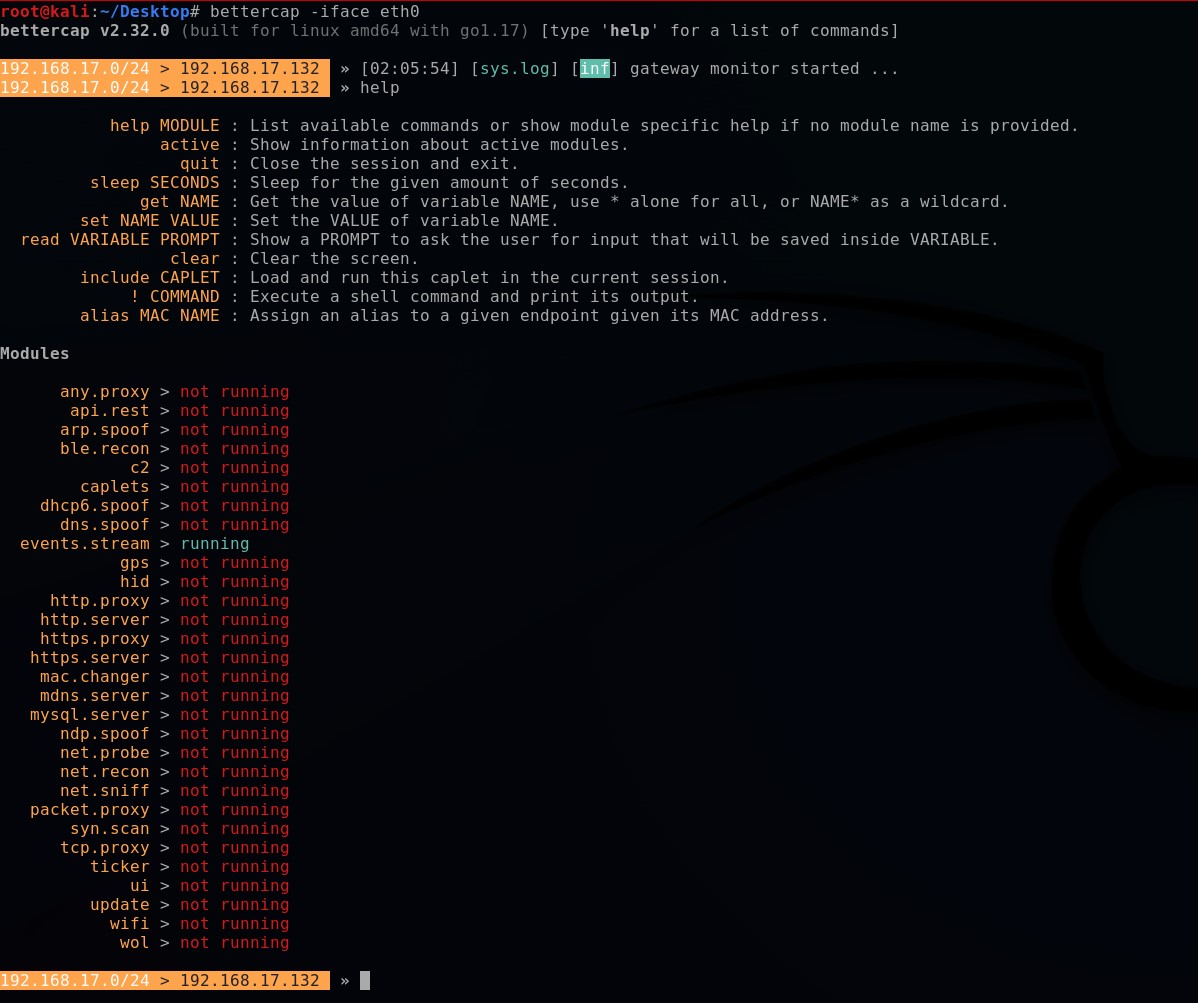Select the arp.spoof module name
The width and height of the screenshot is (1198, 1003).
pos(104,430)
